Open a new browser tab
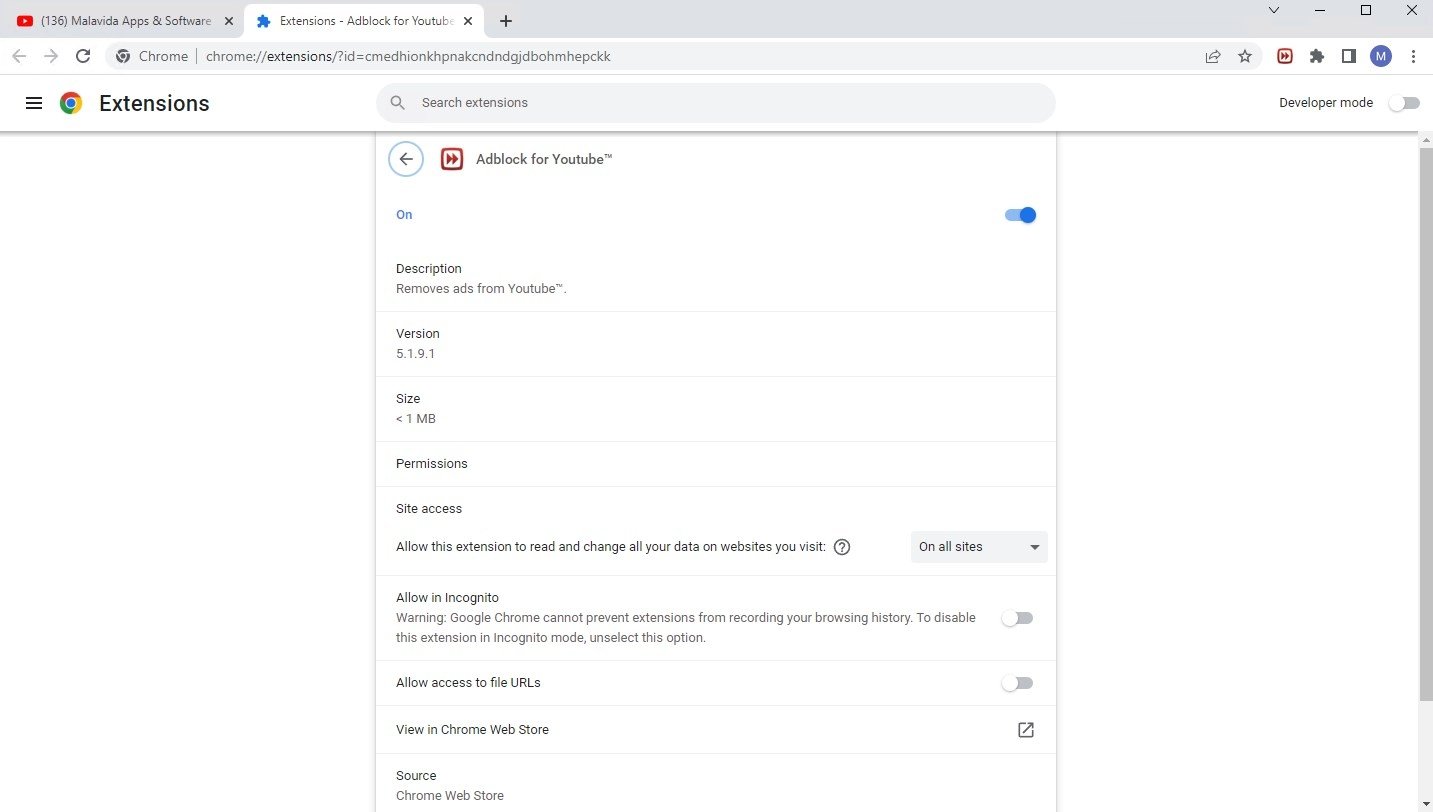The image size is (1433, 812). [506, 21]
